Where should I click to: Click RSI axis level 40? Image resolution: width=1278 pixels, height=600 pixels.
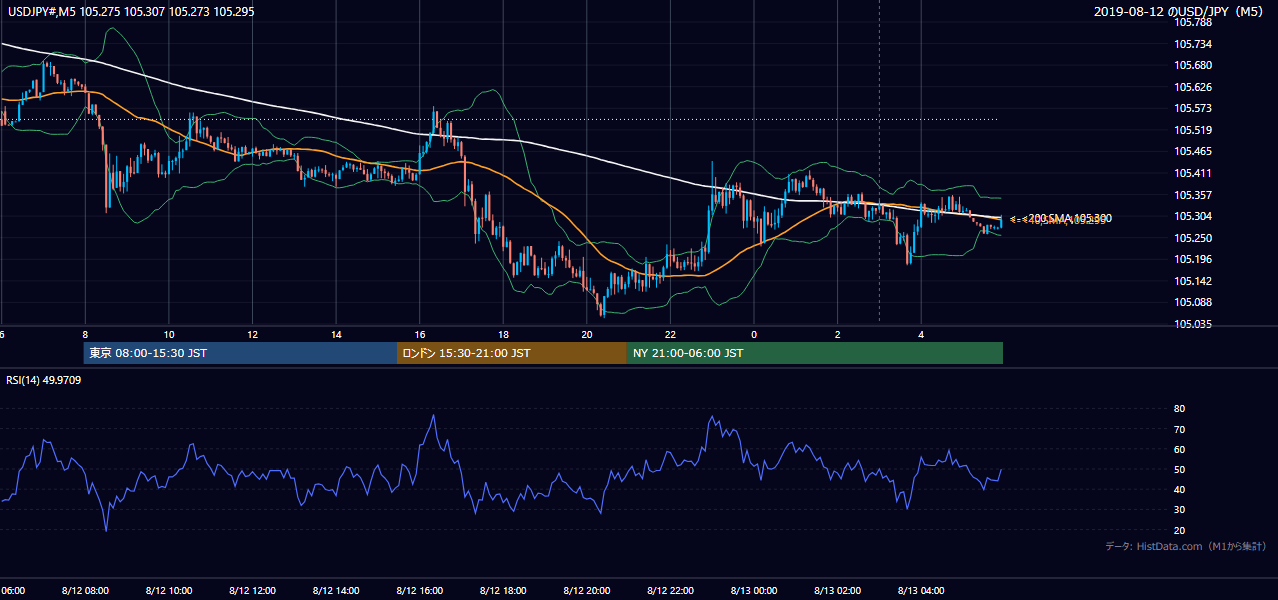point(1179,489)
